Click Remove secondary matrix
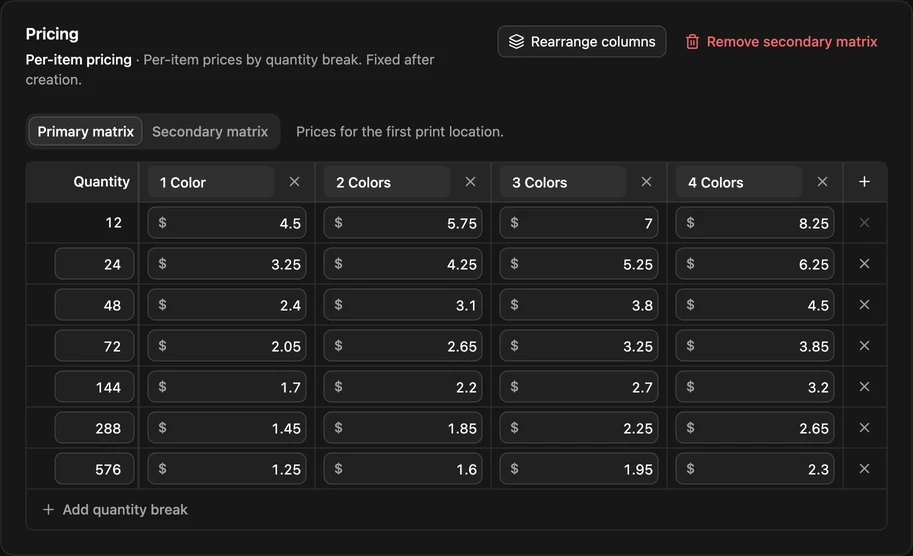Screen dimensions: 913x556 coord(781,41)
